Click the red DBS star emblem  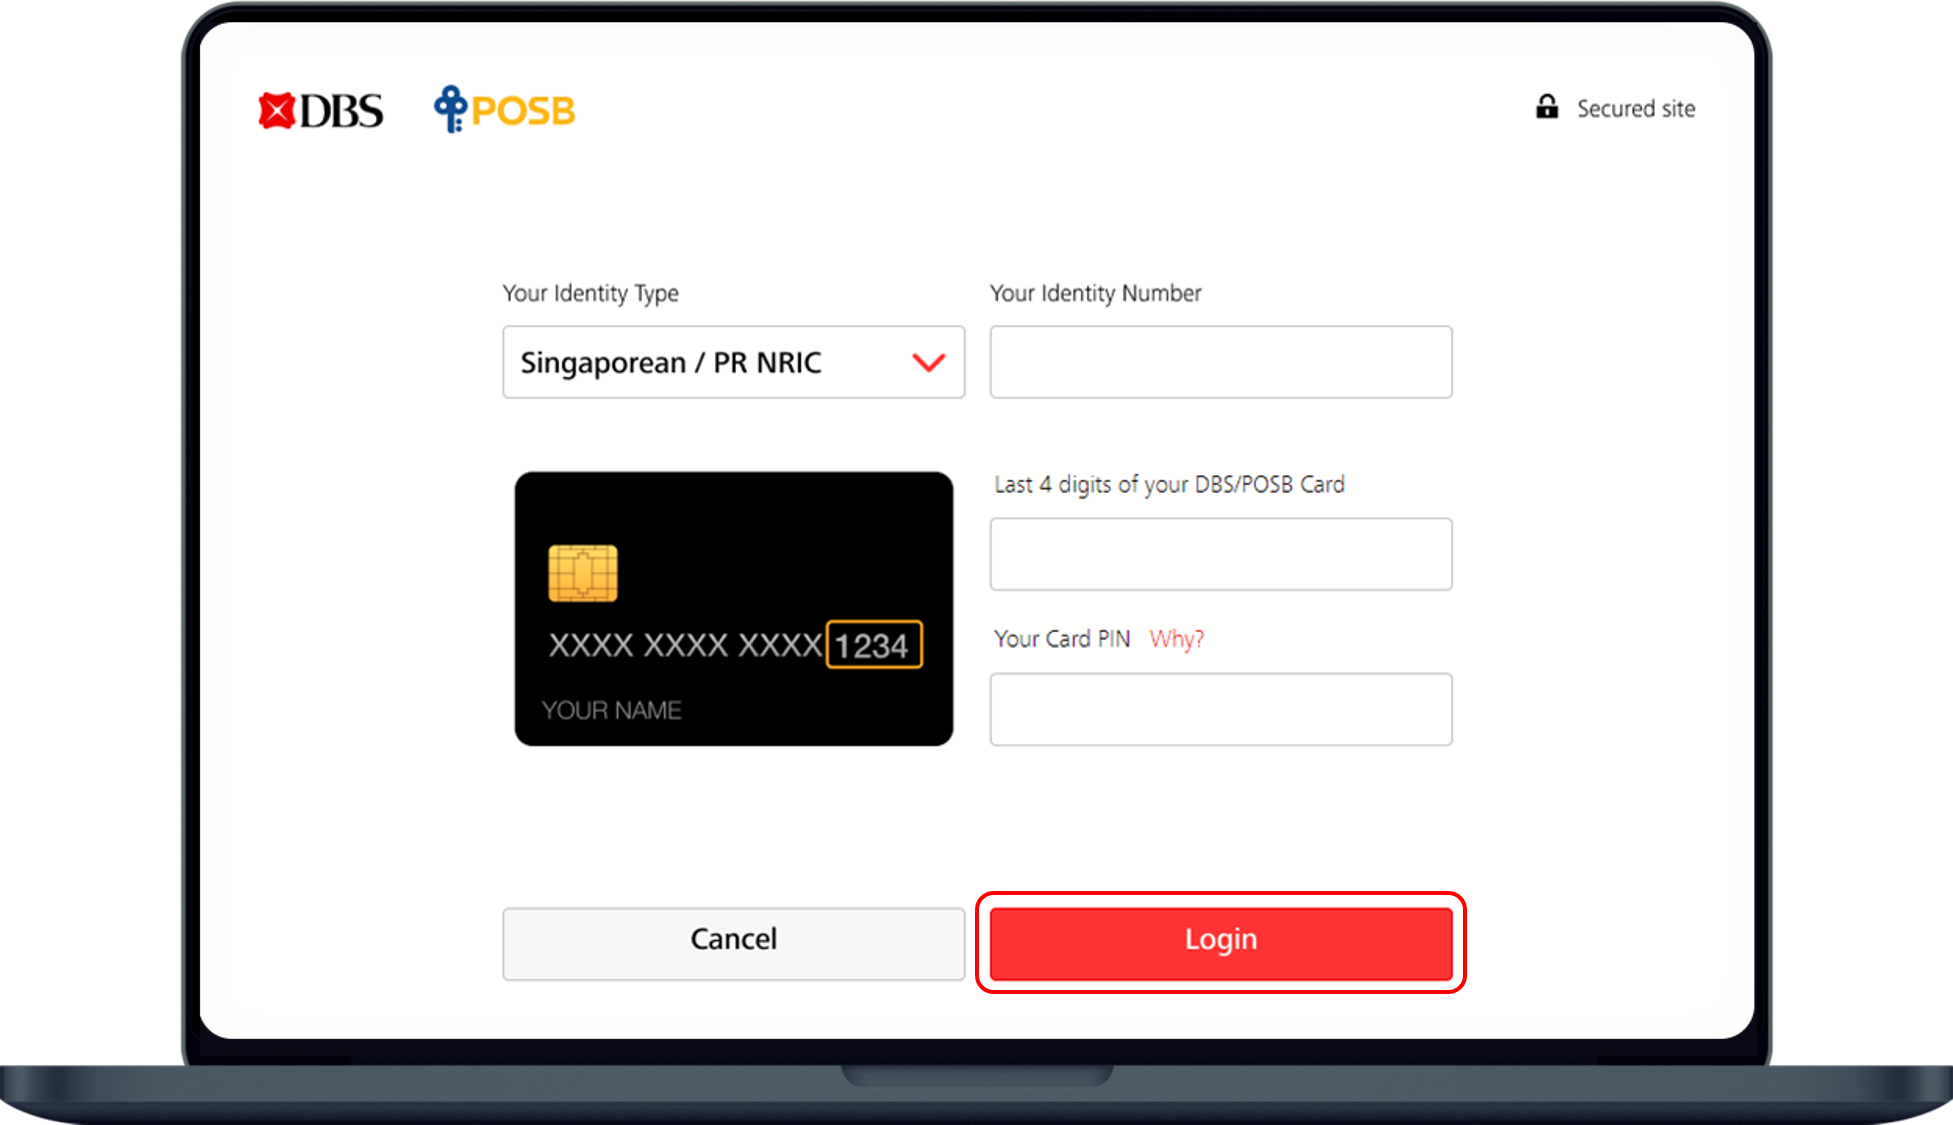tap(276, 111)
